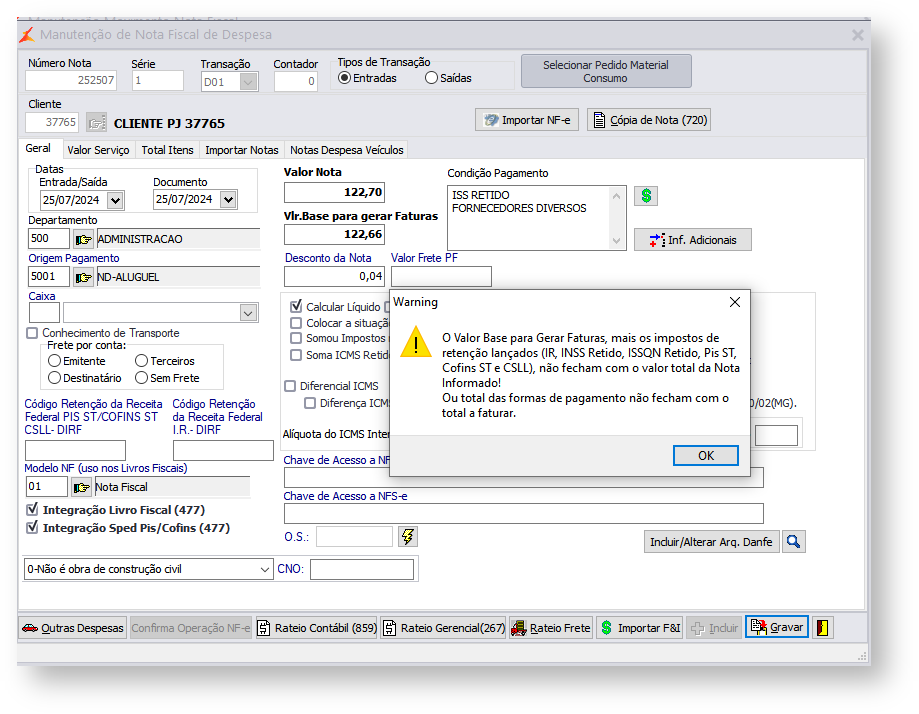The height and width of the screenshot is (714, 919).
Task: Enable Conhecimento de Transporte checkbox
Action: (33, 333)
